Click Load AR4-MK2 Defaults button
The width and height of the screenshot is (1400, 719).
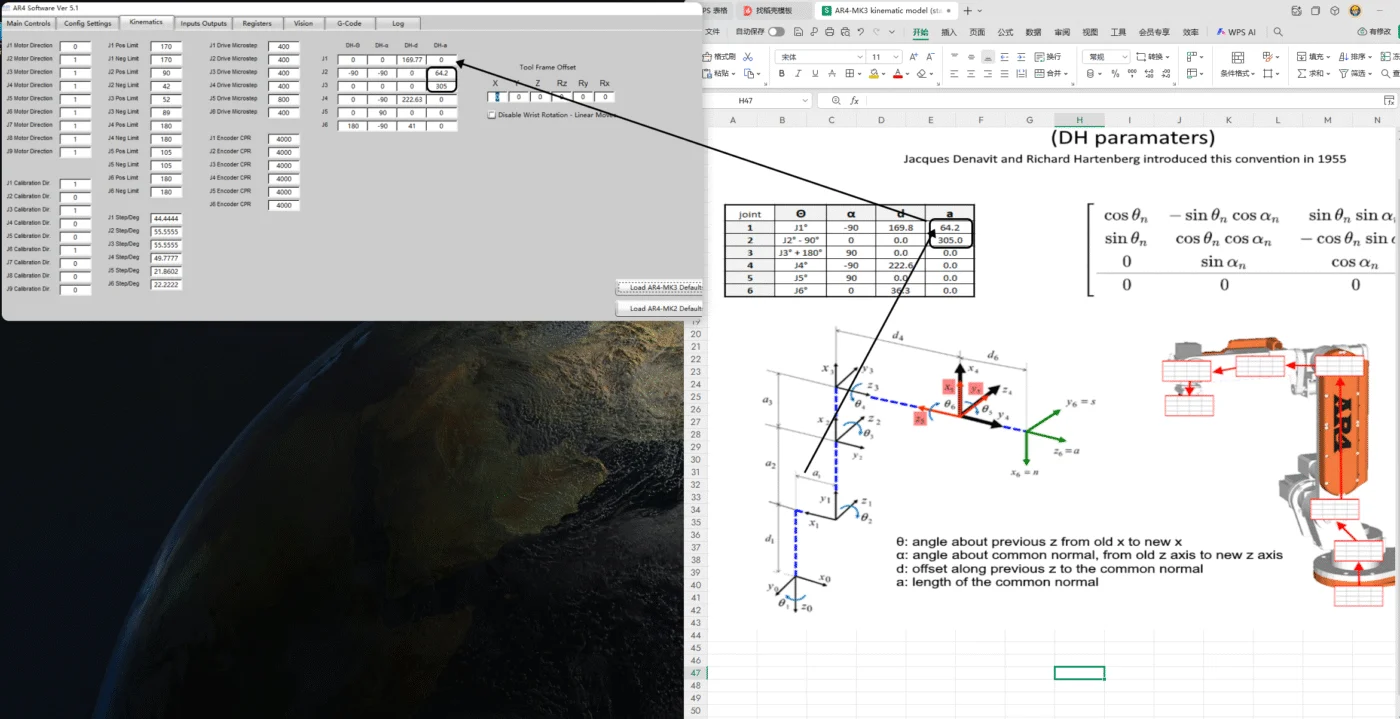coord(659,309)
